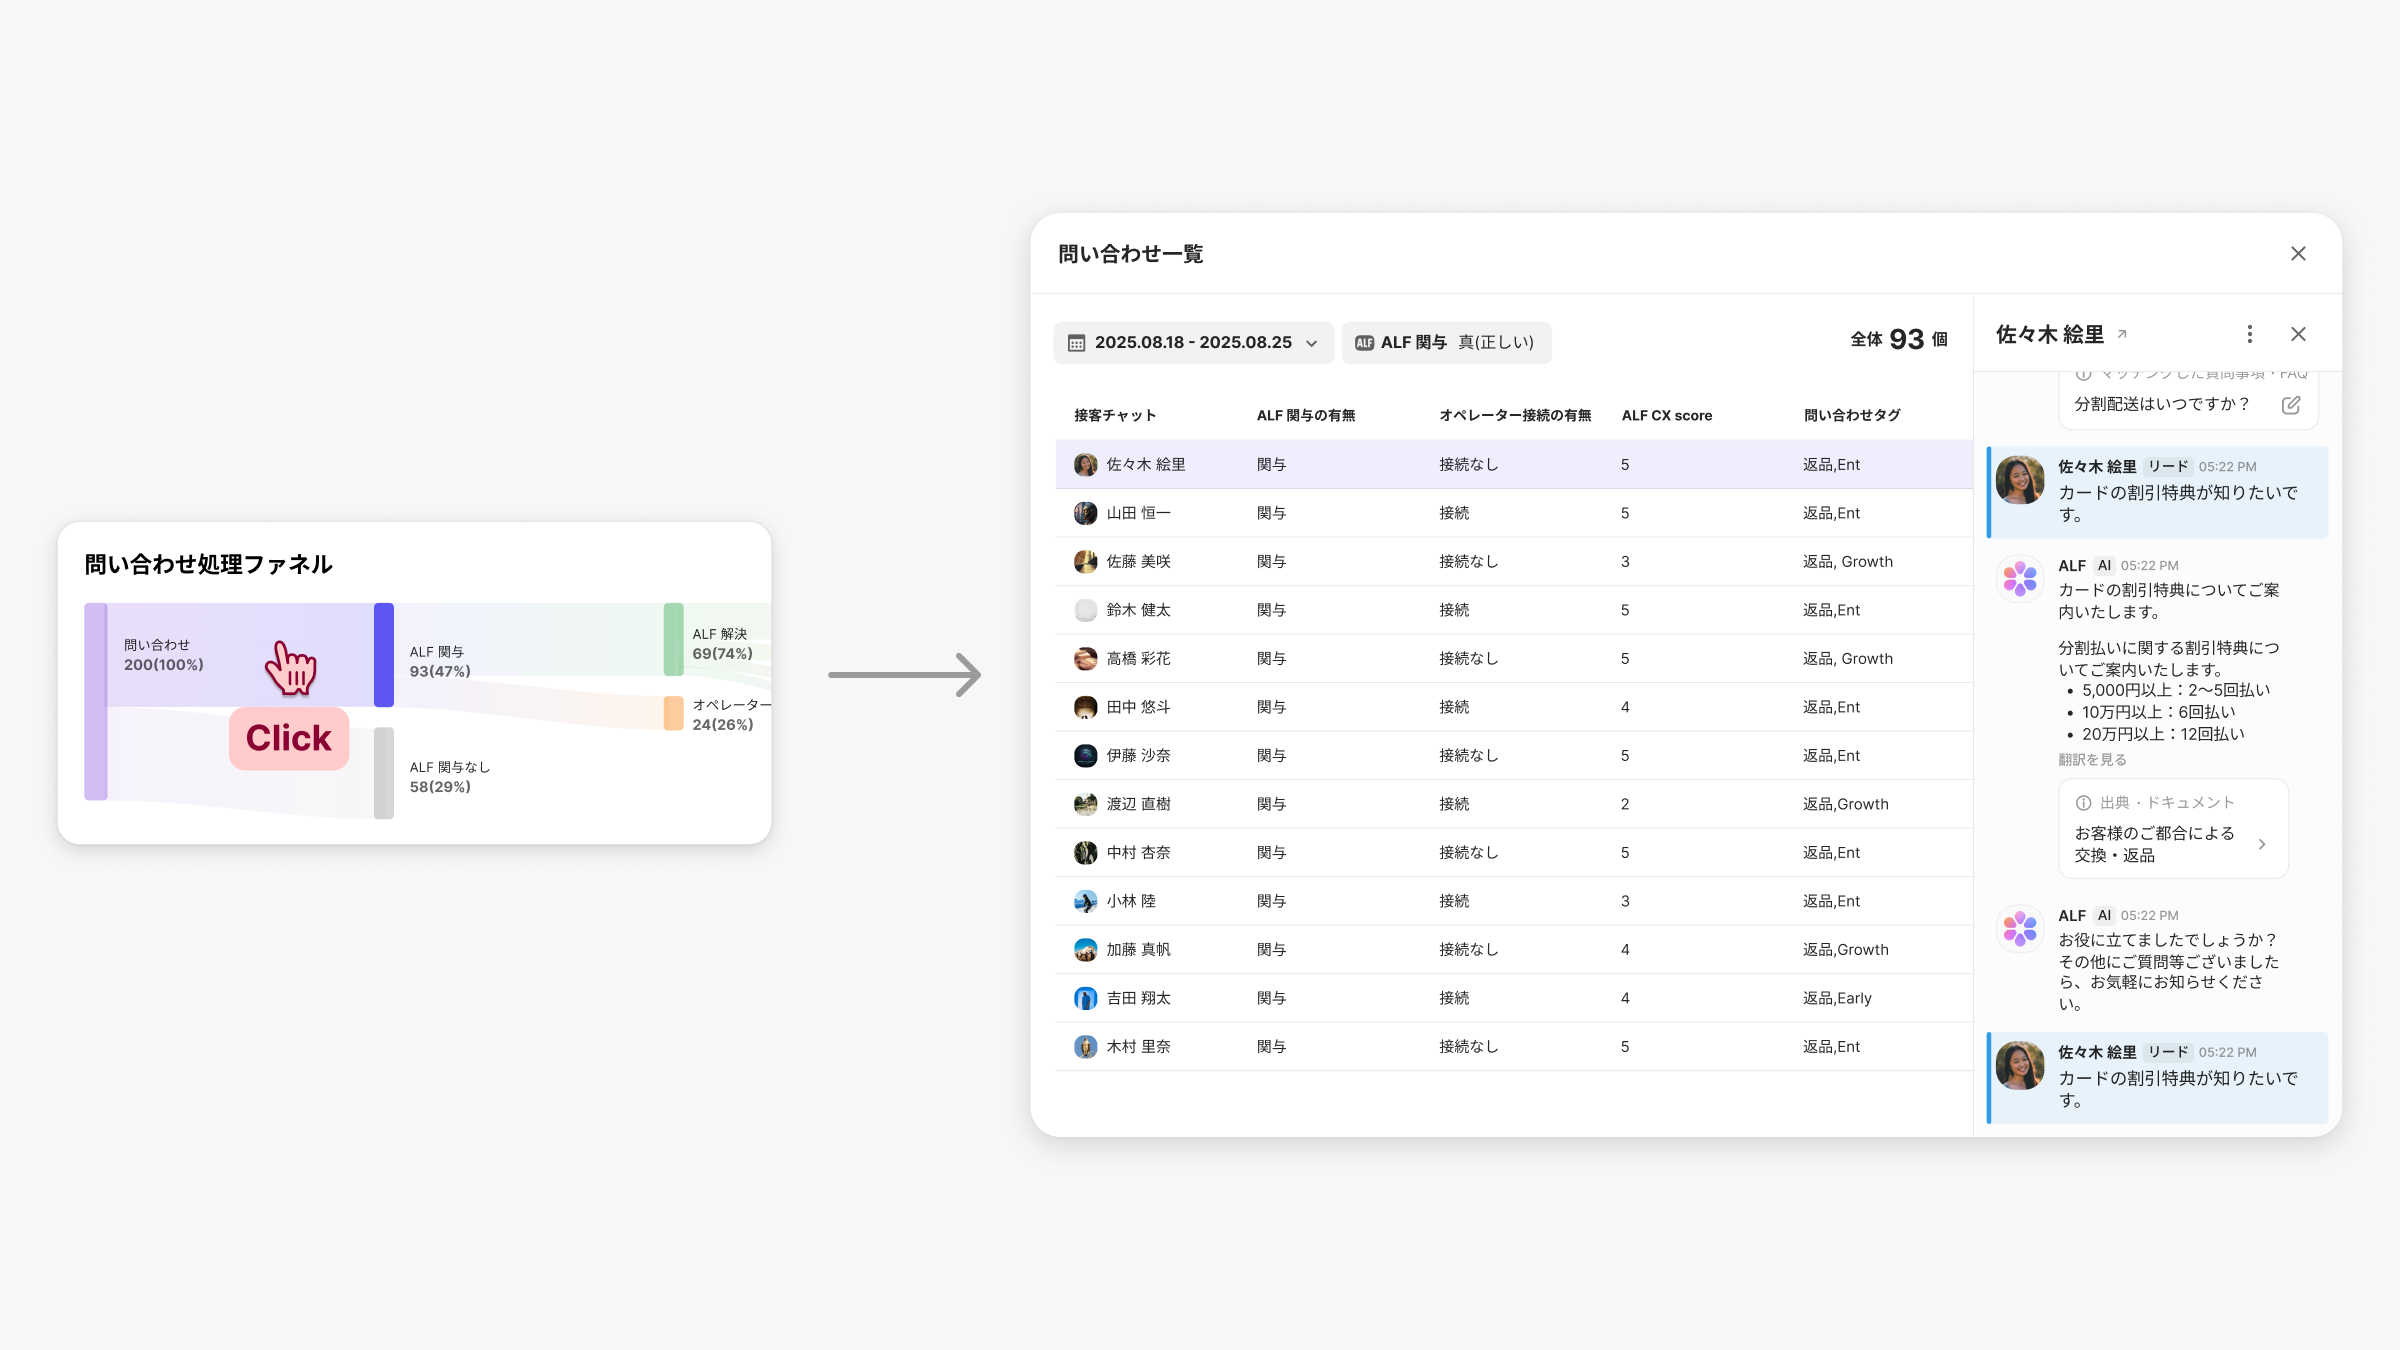Click the 翻訳を見る link

(2092, 760)
